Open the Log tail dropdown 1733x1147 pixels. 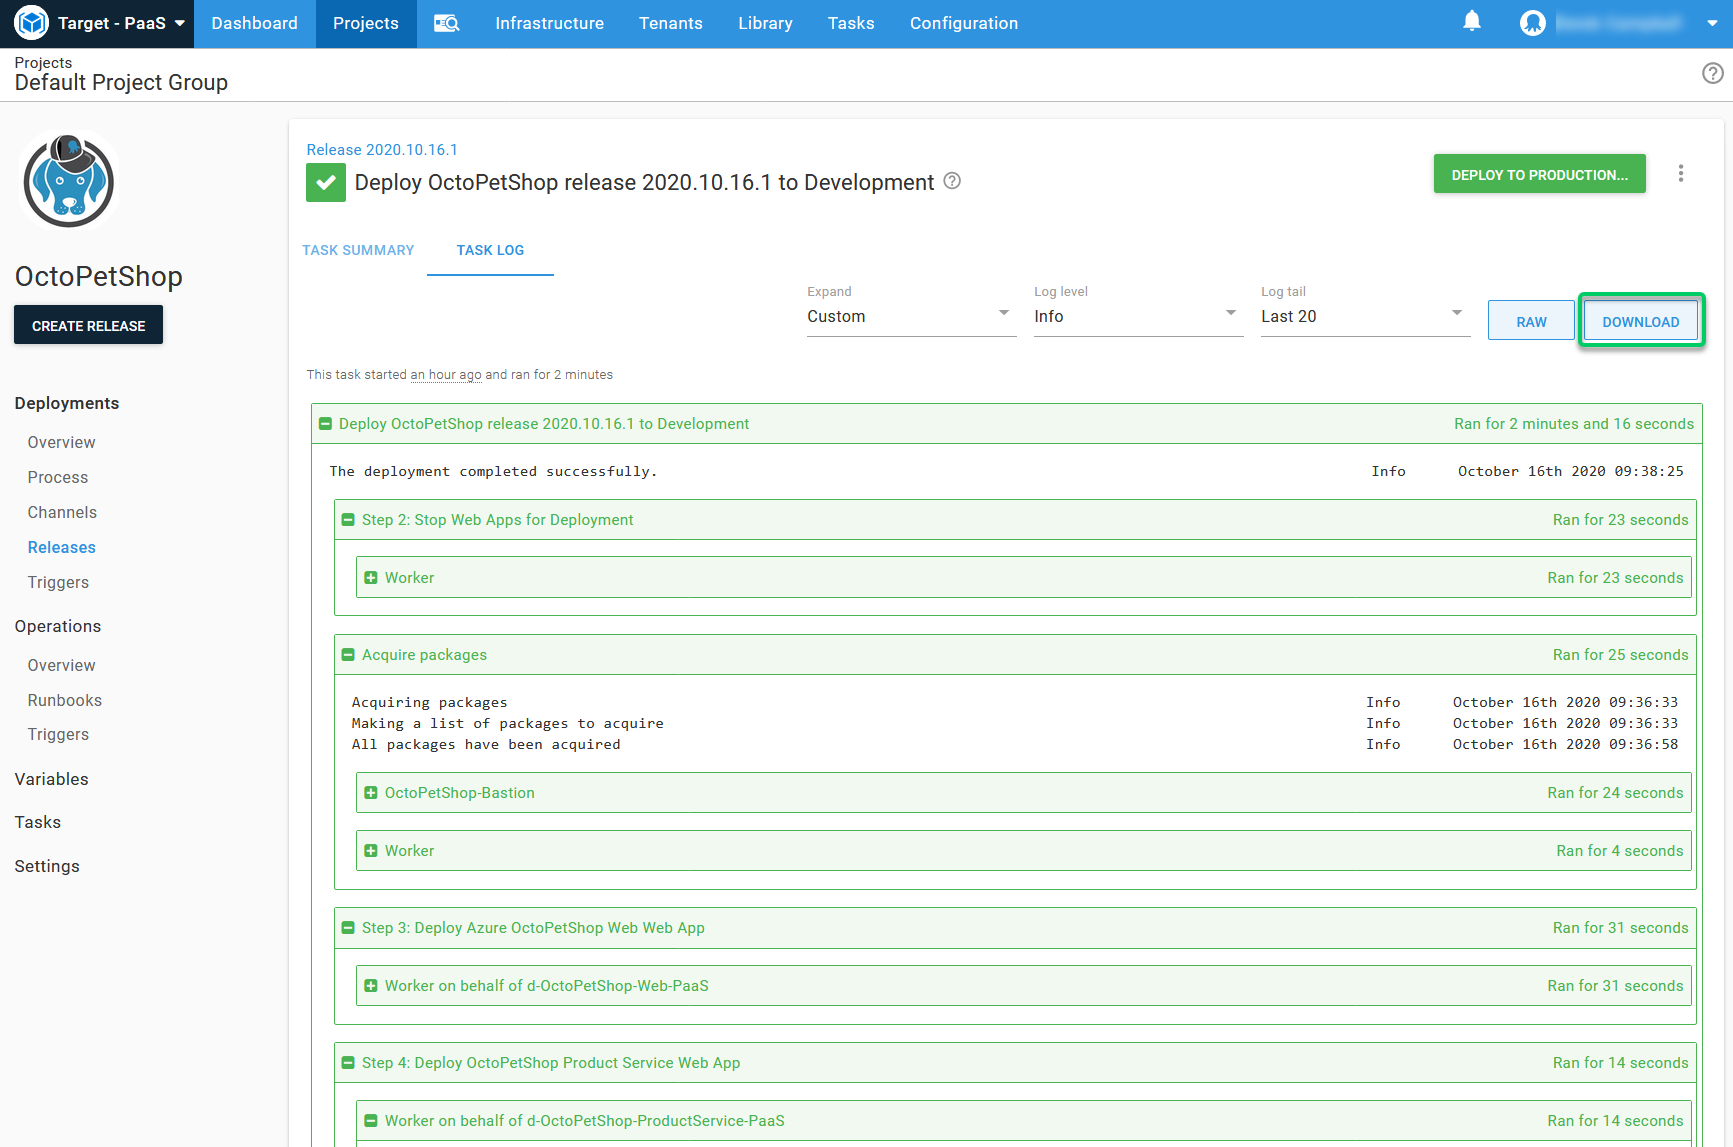click(x=1364, y=316)
